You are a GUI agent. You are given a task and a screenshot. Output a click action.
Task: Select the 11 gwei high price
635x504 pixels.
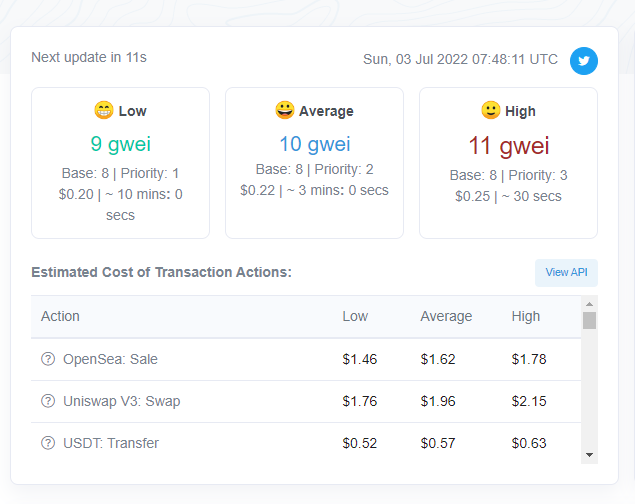coord(509,146)
